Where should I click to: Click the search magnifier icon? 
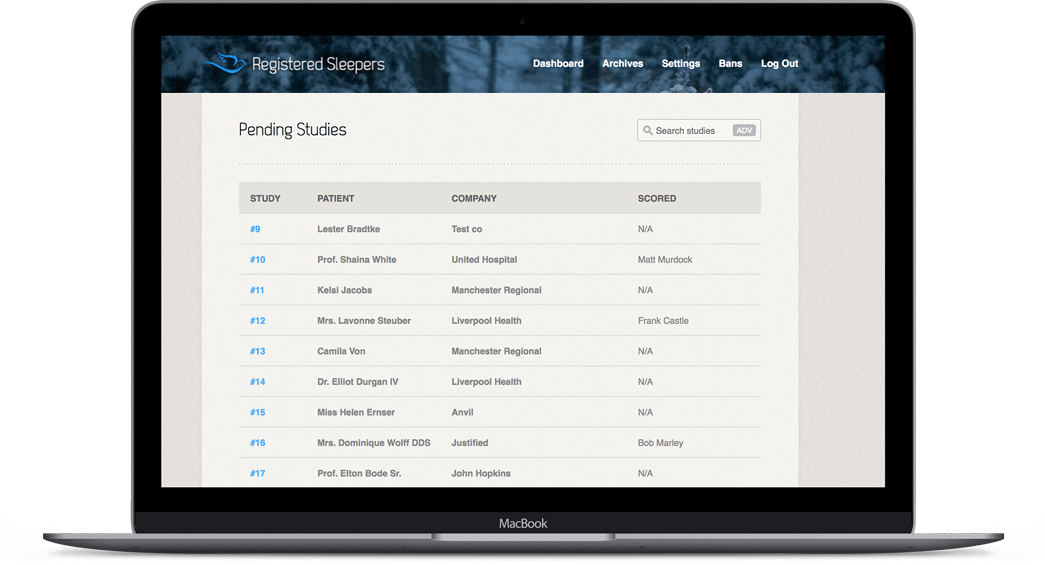[647, 131]
